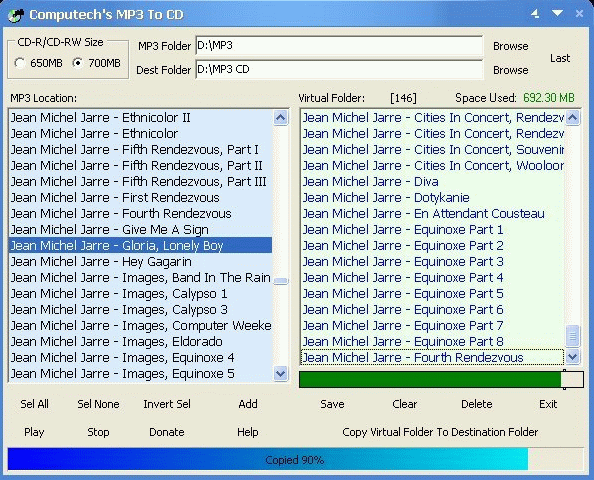The image size is (594, 480).
Task: Select Hey Gagarin track
Action: pyautogui.click(x=140, y=262)
